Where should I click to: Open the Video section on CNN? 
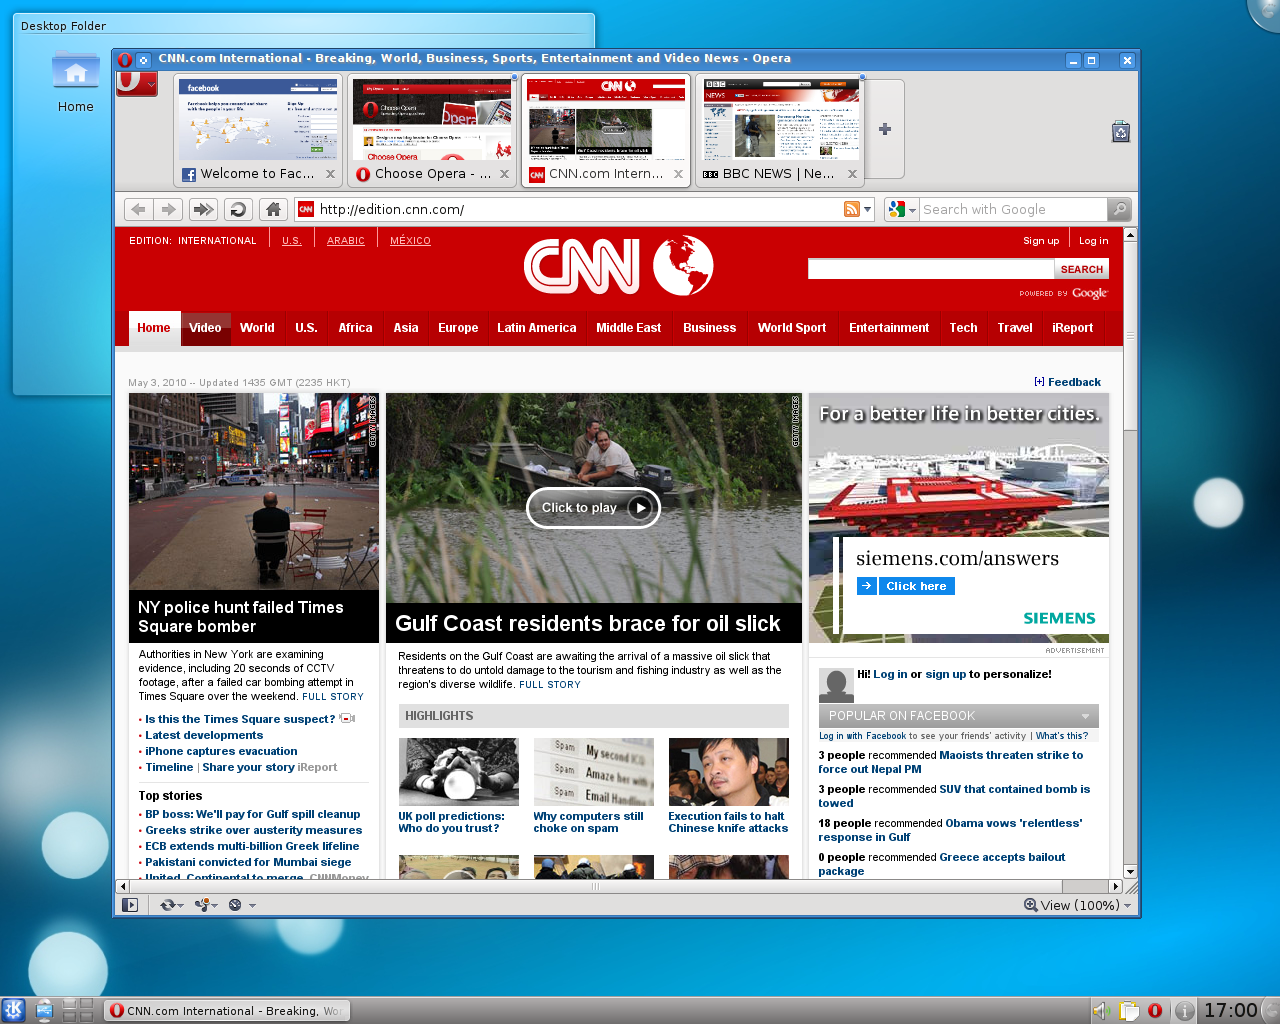point(205,328)
